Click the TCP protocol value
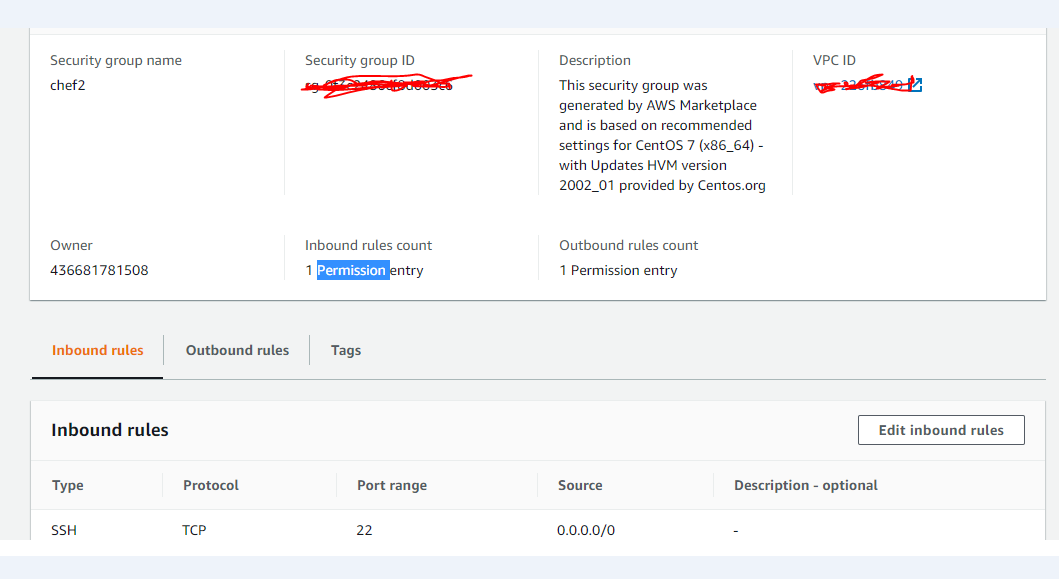1059x579 pixels. tap(194, 530)
